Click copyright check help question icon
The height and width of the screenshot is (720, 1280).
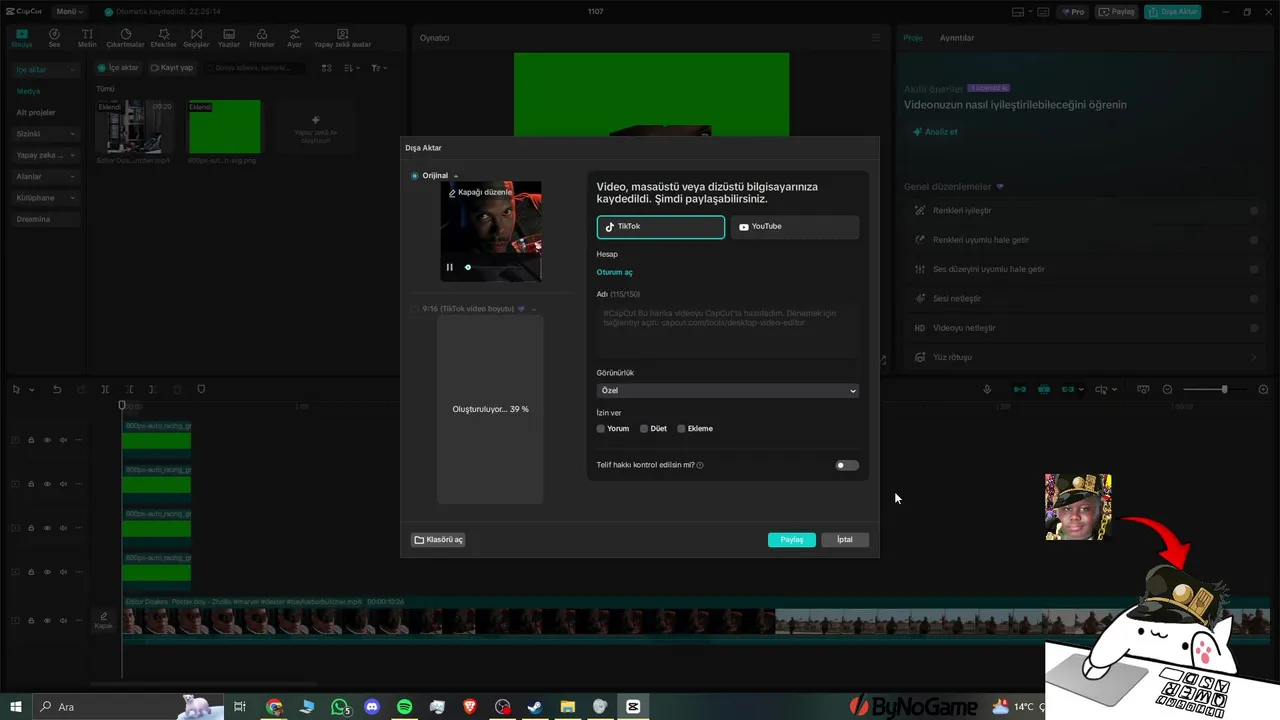click(700, 465)
